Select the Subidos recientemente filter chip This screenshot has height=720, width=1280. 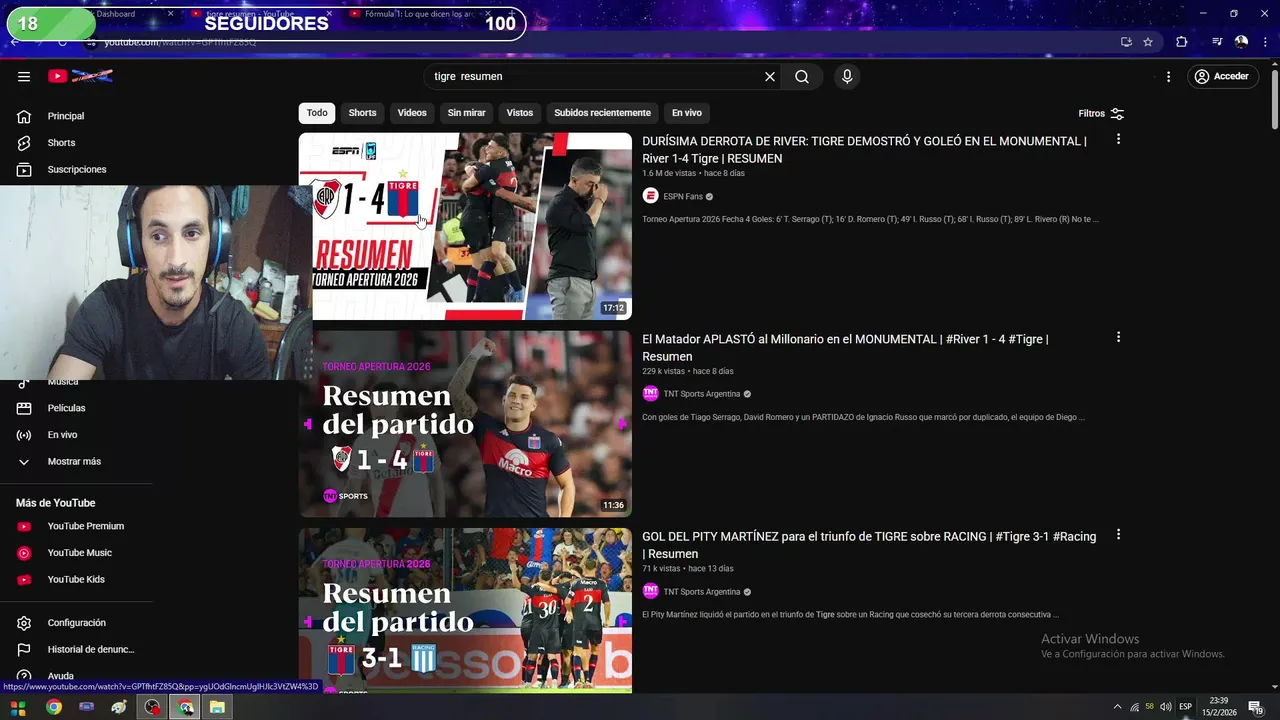[x=602, y=113]
